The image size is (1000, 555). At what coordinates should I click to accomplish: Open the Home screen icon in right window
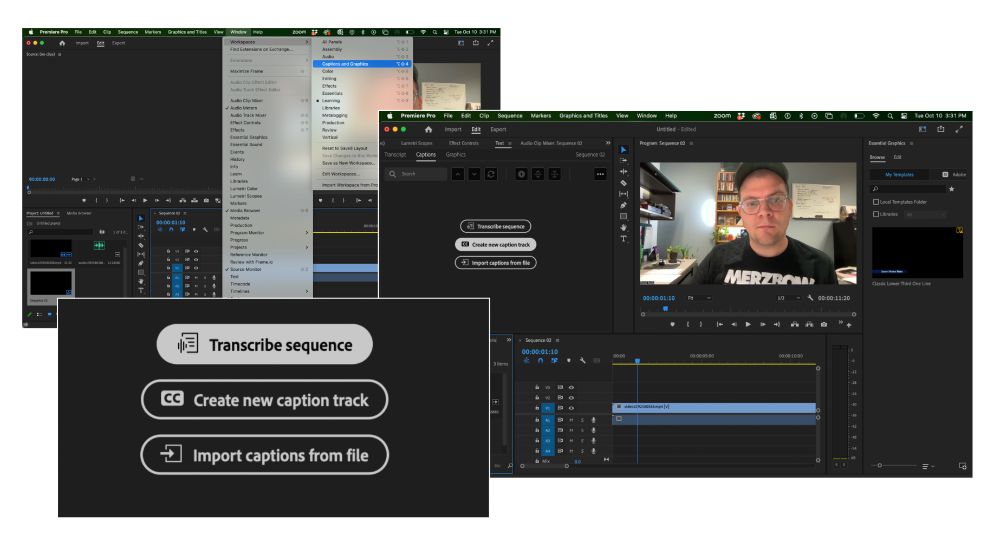point(429,130)
